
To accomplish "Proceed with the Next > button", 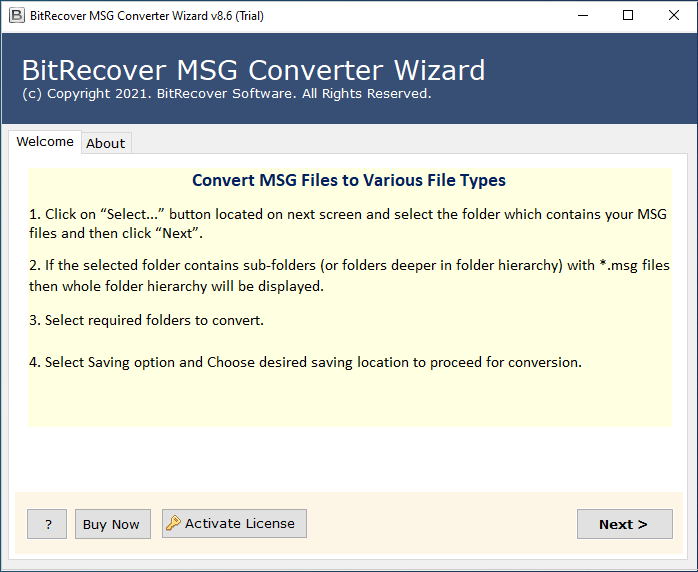I will [623, 524].
